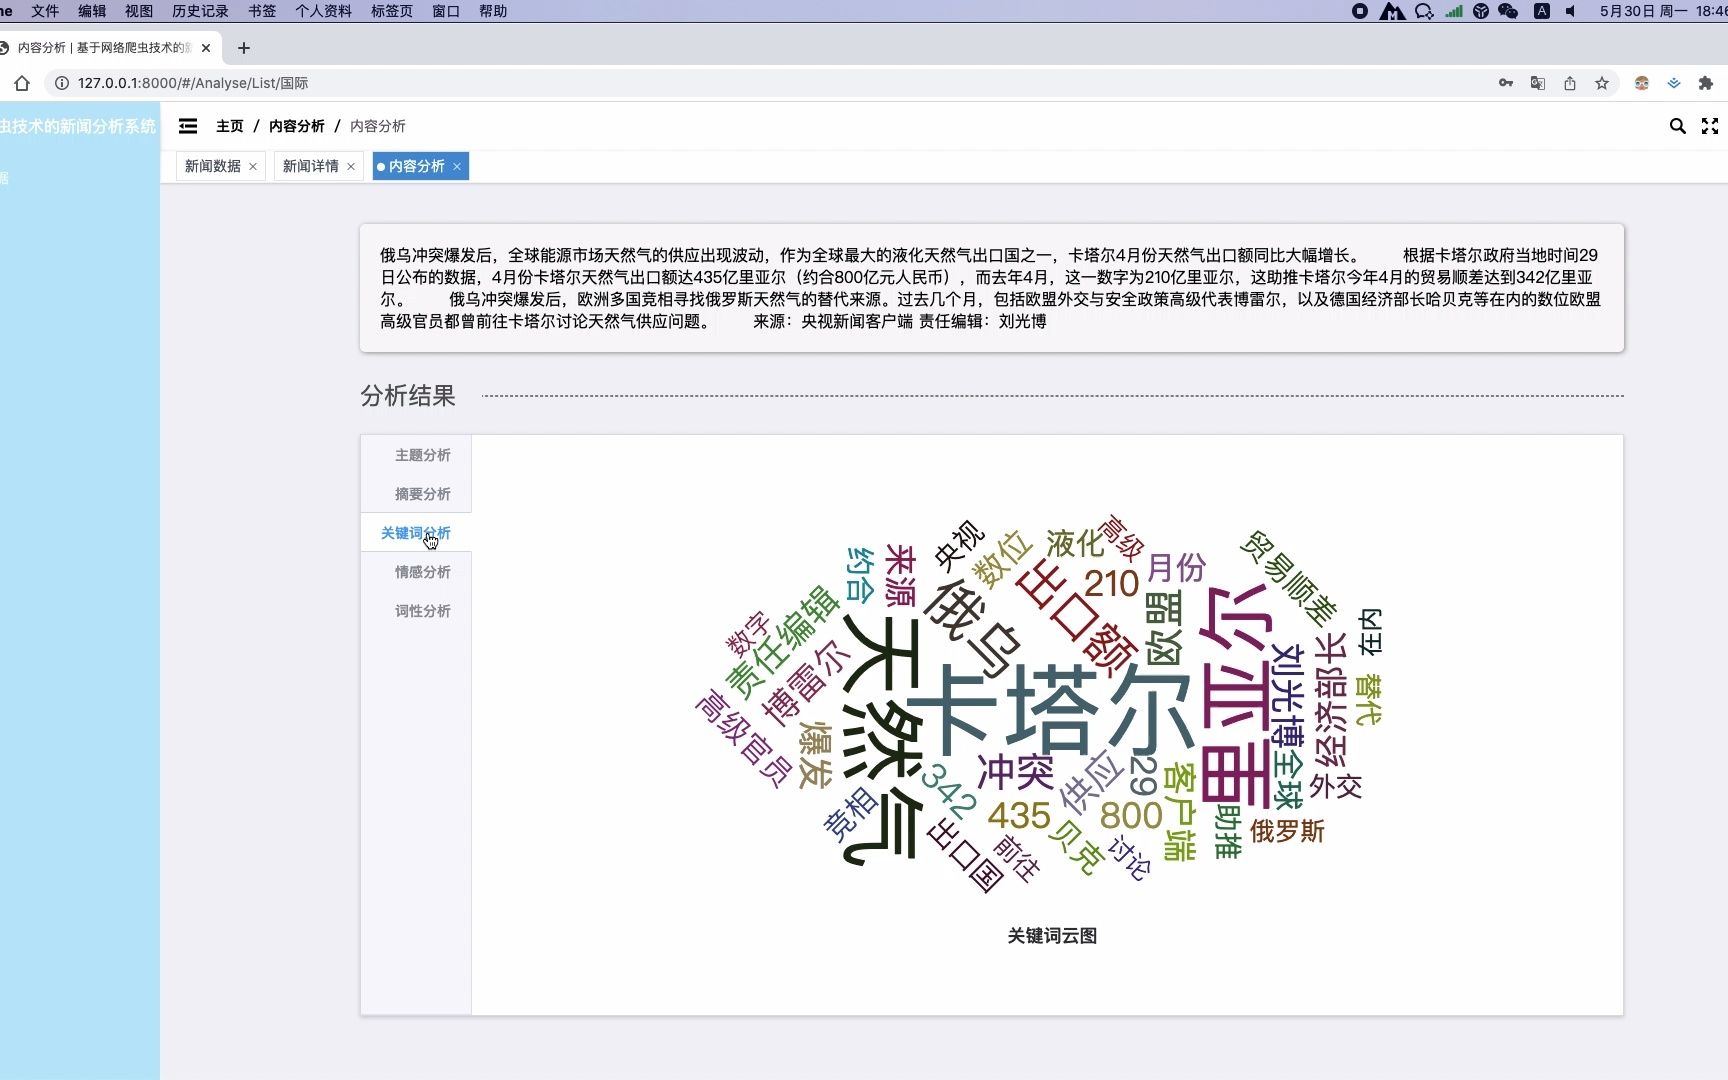
Task: Click the translate page icon
Action: 1538,83
